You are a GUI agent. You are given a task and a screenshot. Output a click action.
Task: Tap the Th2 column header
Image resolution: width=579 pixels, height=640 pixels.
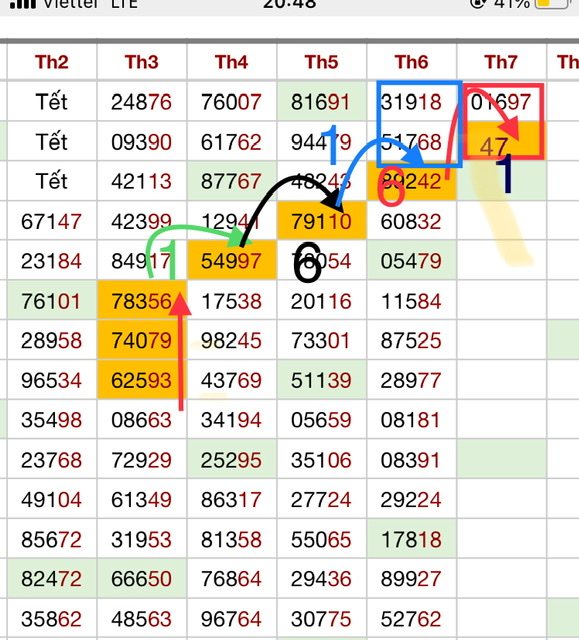52,62
